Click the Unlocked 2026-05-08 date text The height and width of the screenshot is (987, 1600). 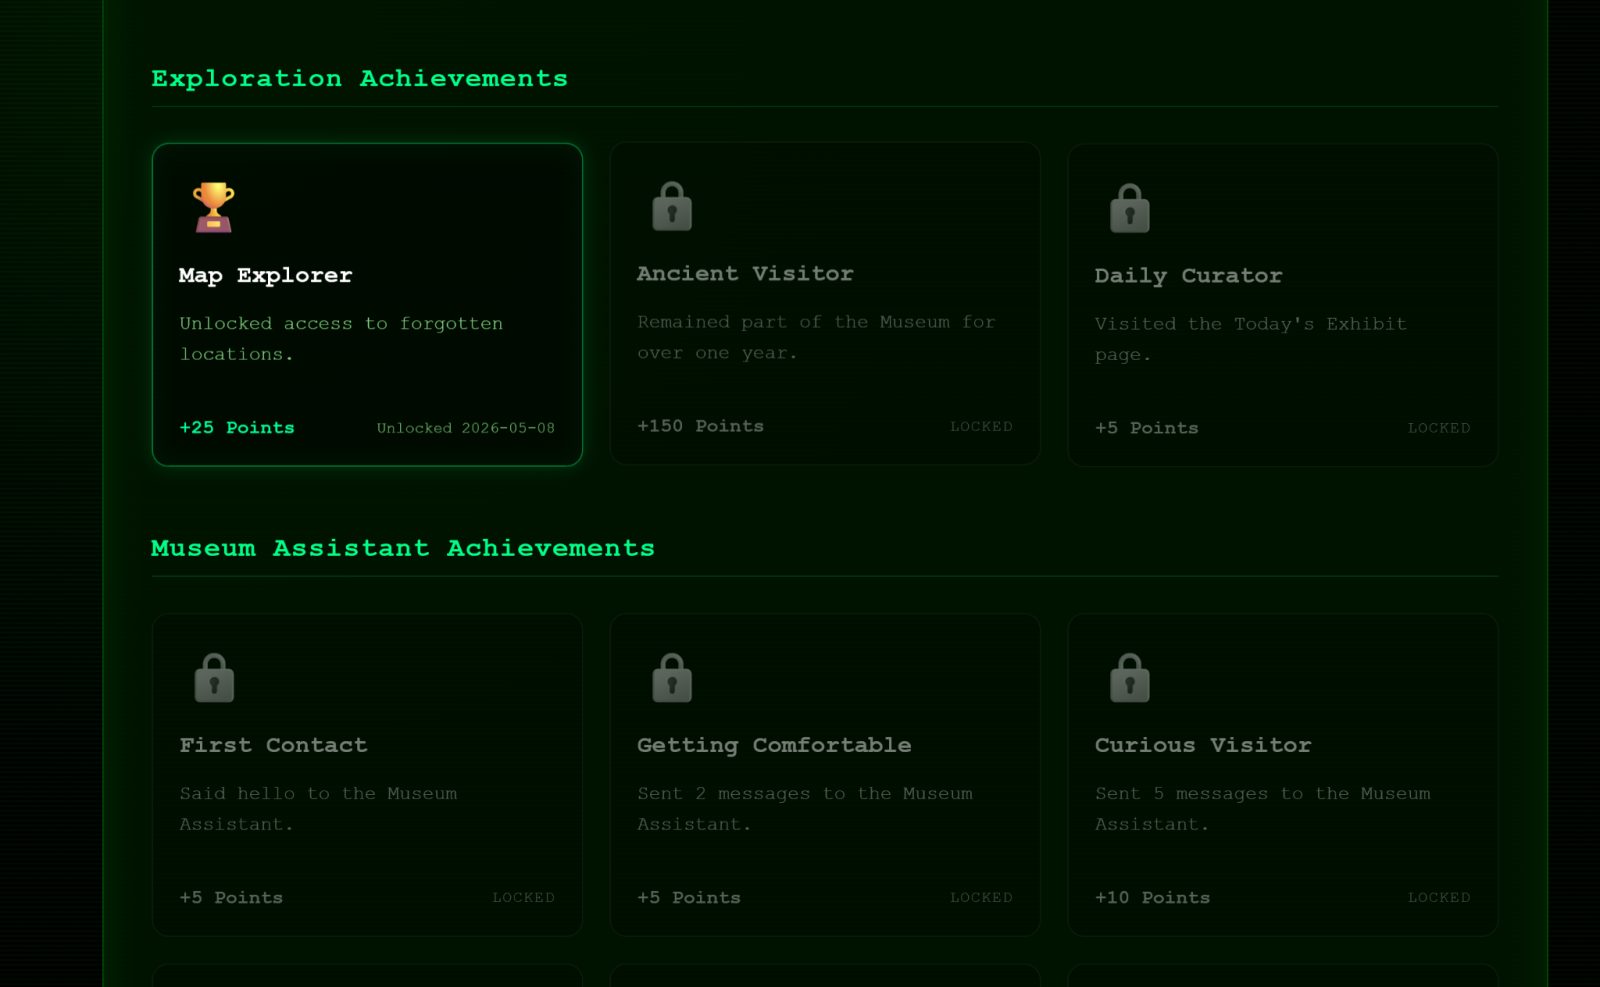point(465,428)
